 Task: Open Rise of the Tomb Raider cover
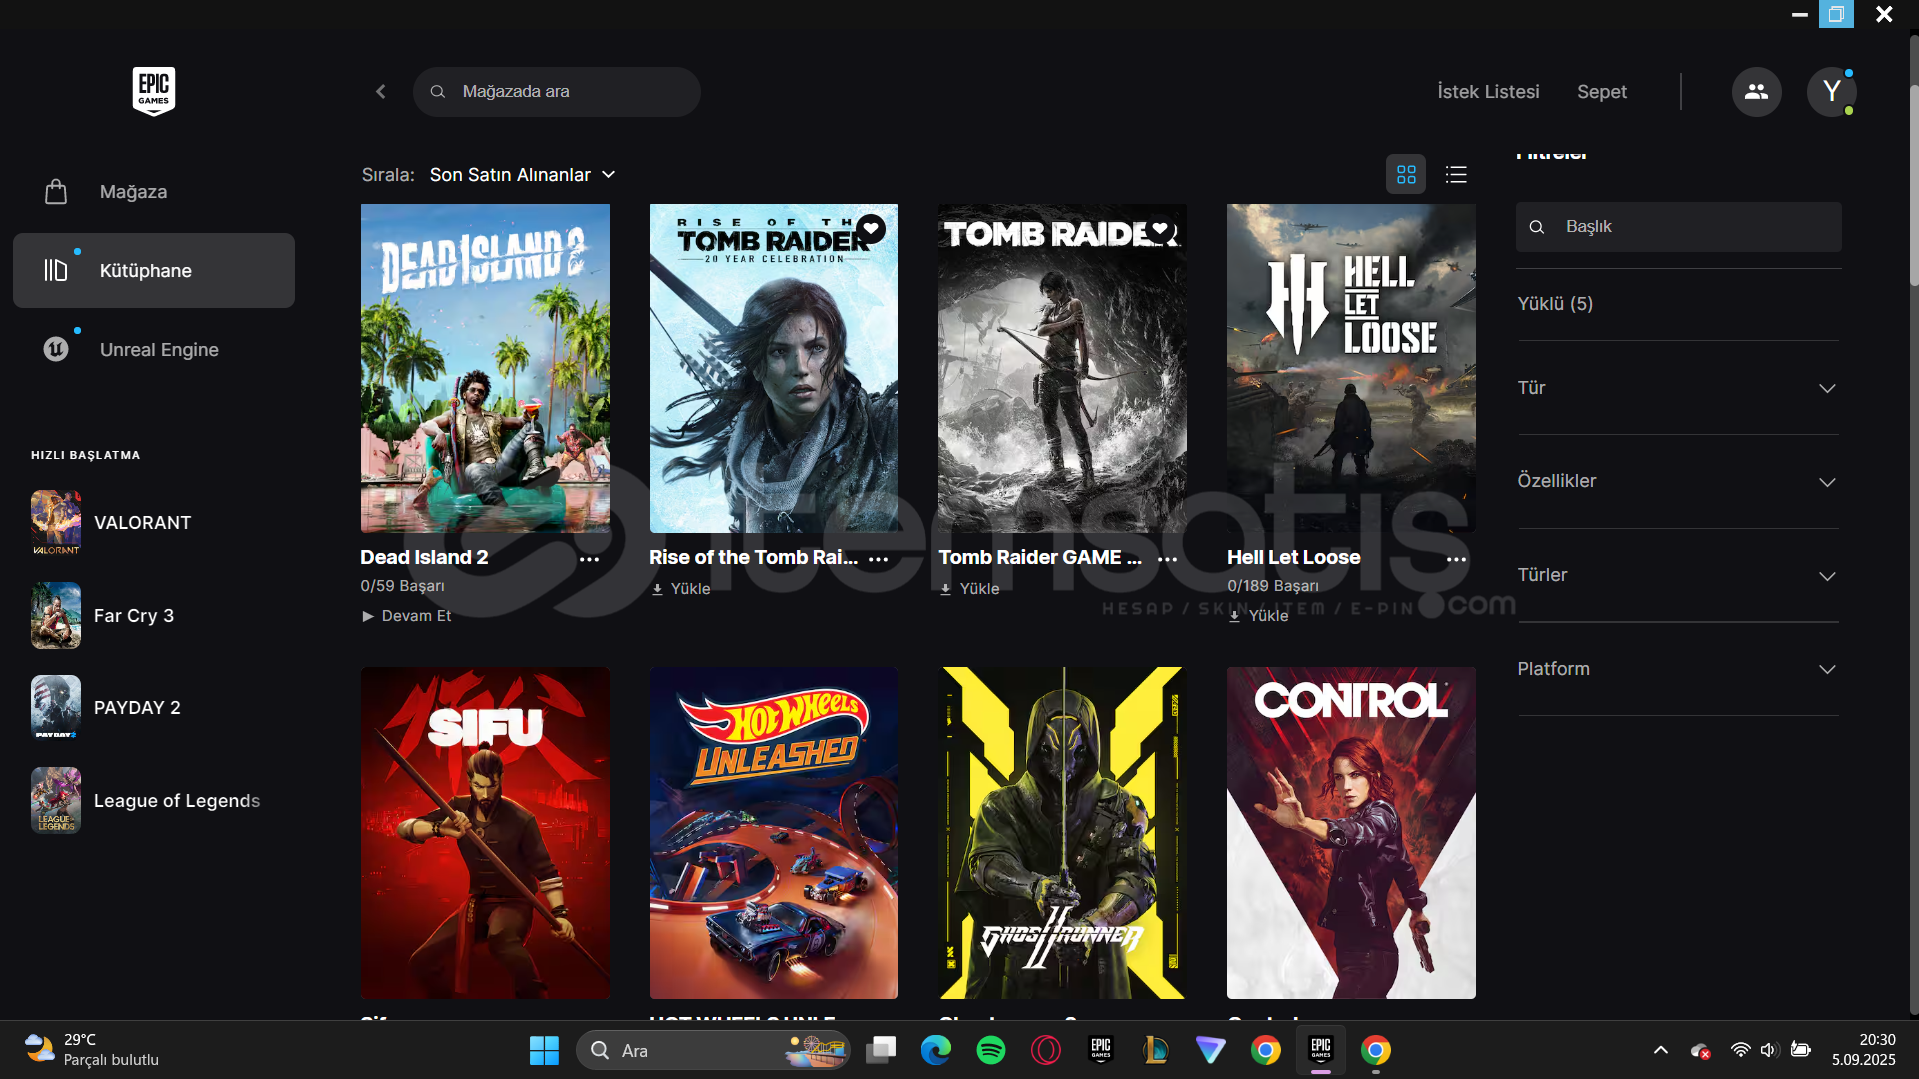click(774, 368)
